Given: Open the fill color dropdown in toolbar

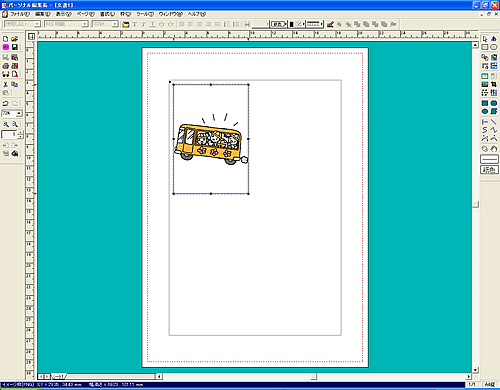Looking at the screenshot, I should [x=278, y=24].
